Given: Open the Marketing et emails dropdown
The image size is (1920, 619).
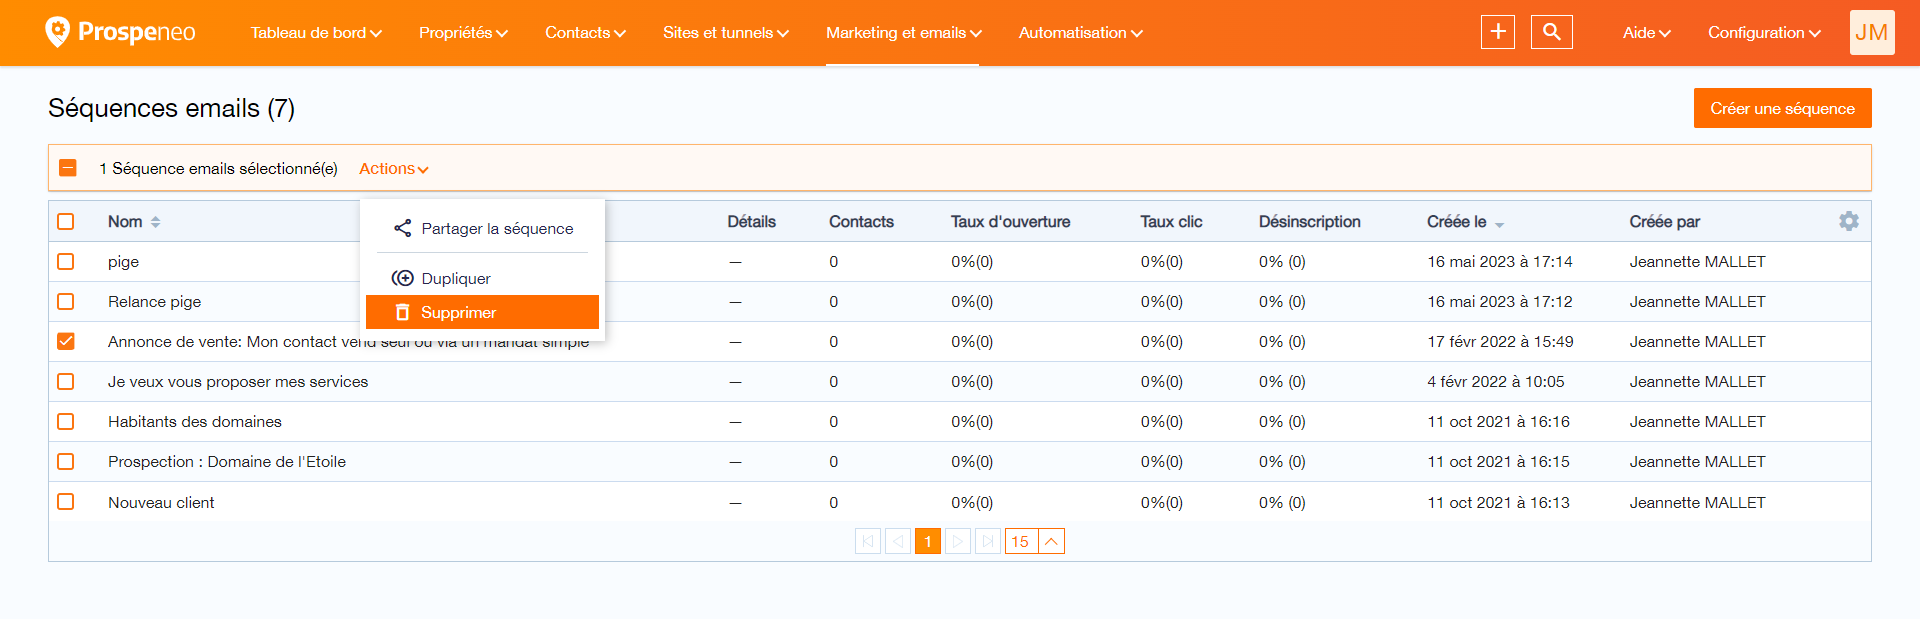Looking at the screenshot, I should (903, 32).
